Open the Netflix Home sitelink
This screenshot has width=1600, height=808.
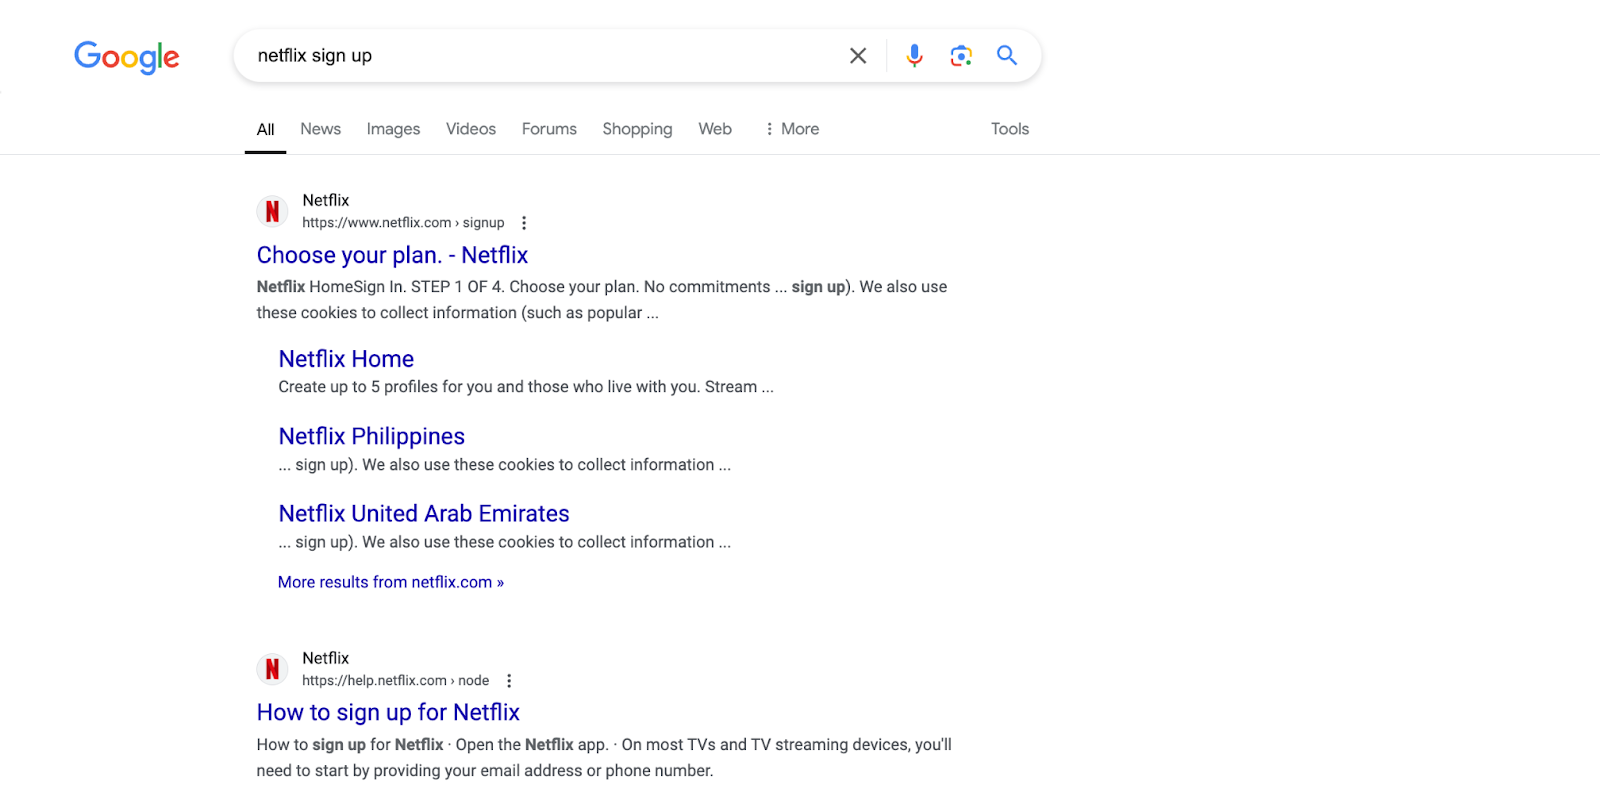point(346,359)
